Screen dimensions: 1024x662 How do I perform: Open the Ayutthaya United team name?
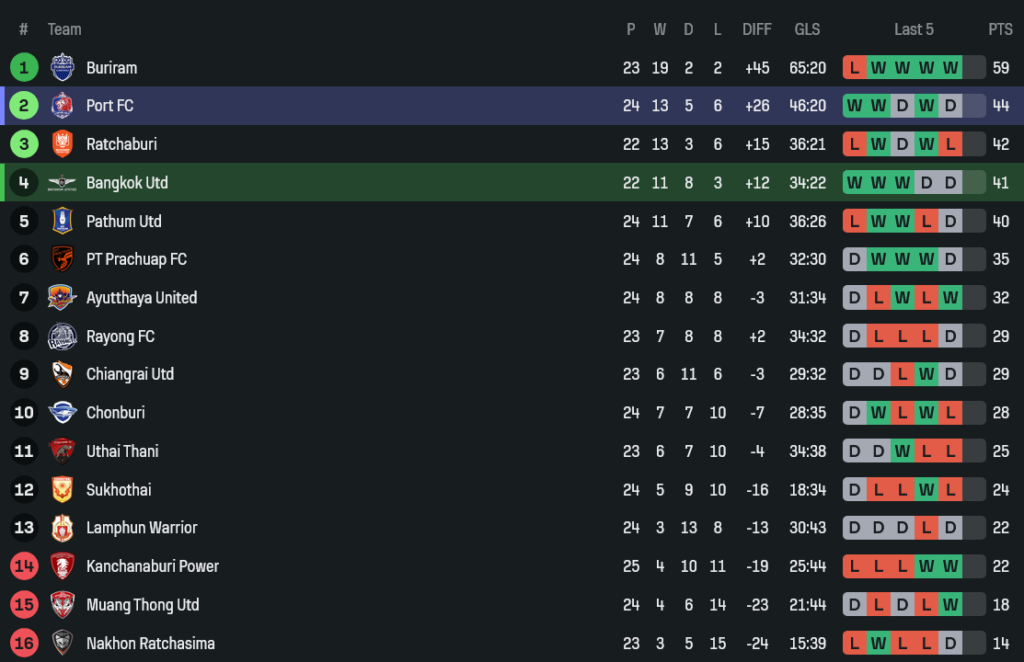click(141, 298)
